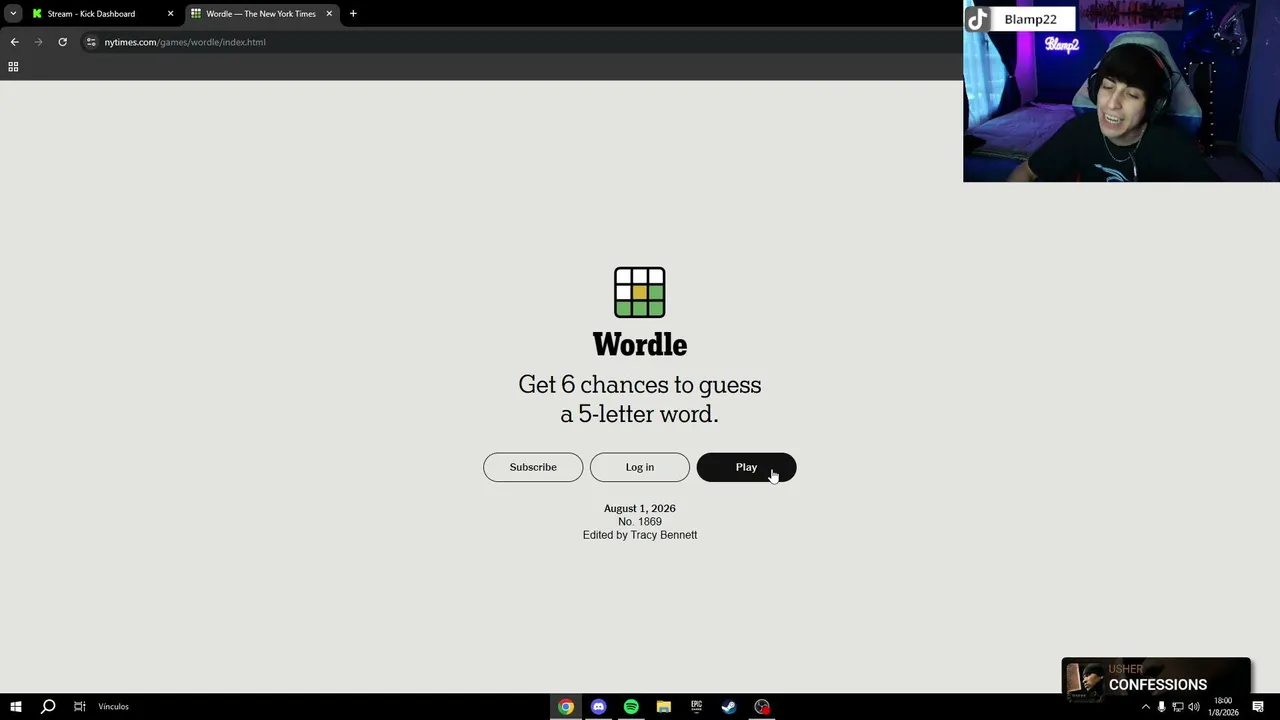Click the puzzle number No. 1869

[x=640, y=522]
